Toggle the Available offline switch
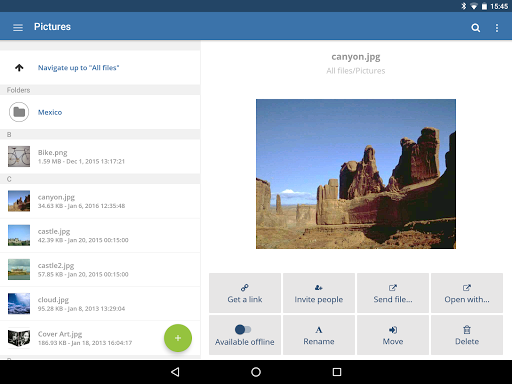 [243, 329]
